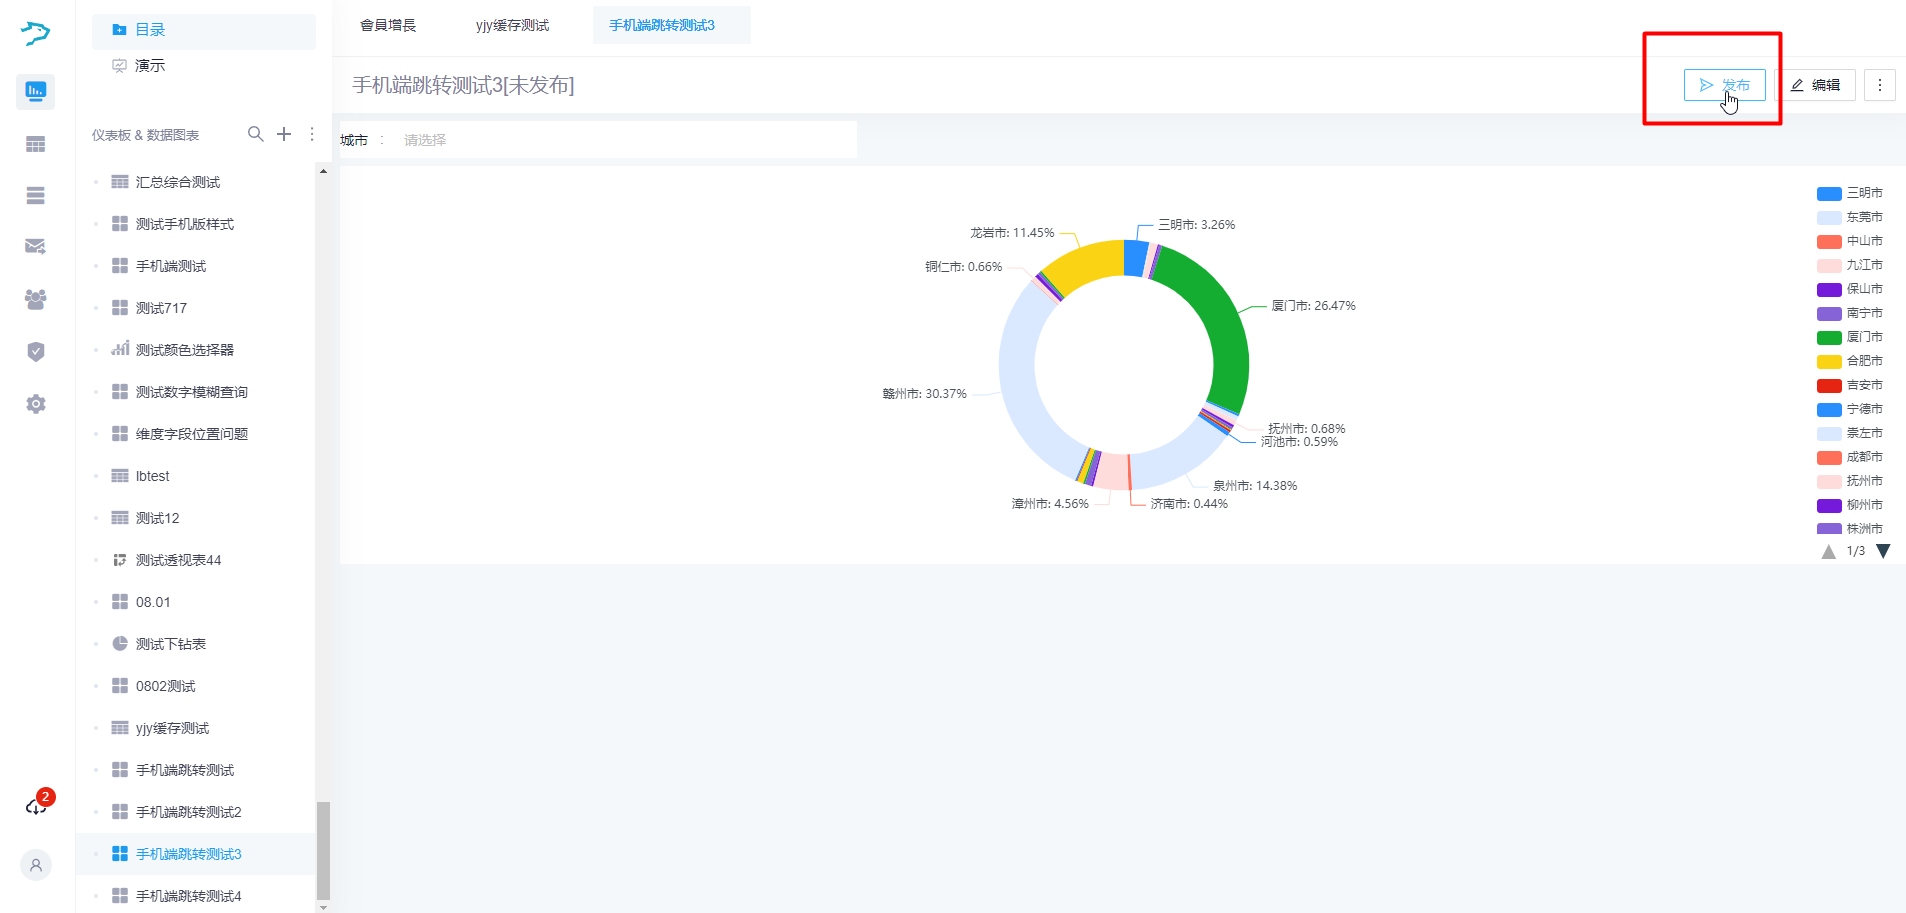The width and height of the screenshot is (1906, 913).
Task: Click the 发布 publish button
Action: coord(1724,85)
